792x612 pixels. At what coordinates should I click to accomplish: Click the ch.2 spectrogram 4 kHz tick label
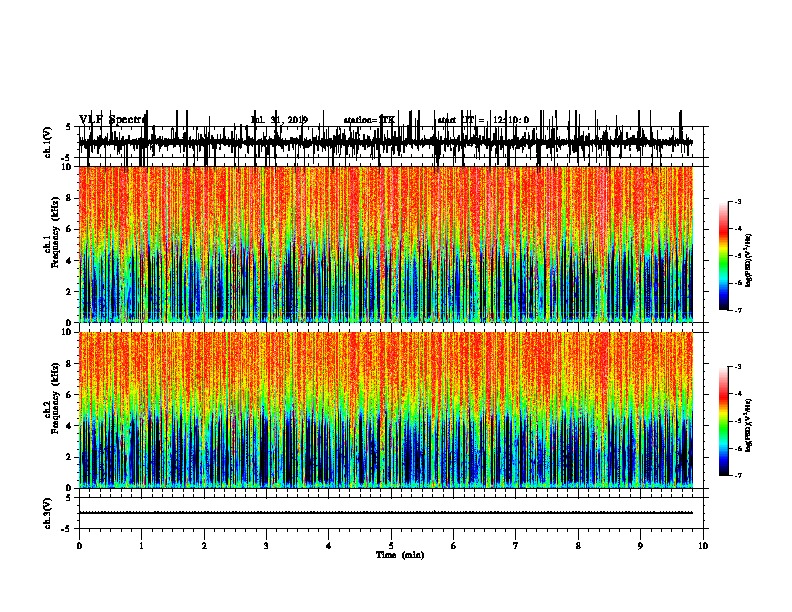point(69,426)
